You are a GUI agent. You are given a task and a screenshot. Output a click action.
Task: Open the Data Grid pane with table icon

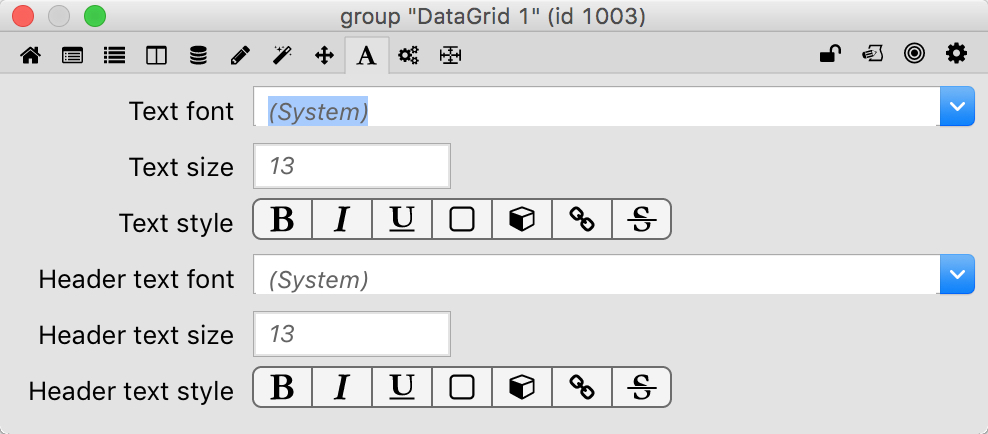click(72, 55)
